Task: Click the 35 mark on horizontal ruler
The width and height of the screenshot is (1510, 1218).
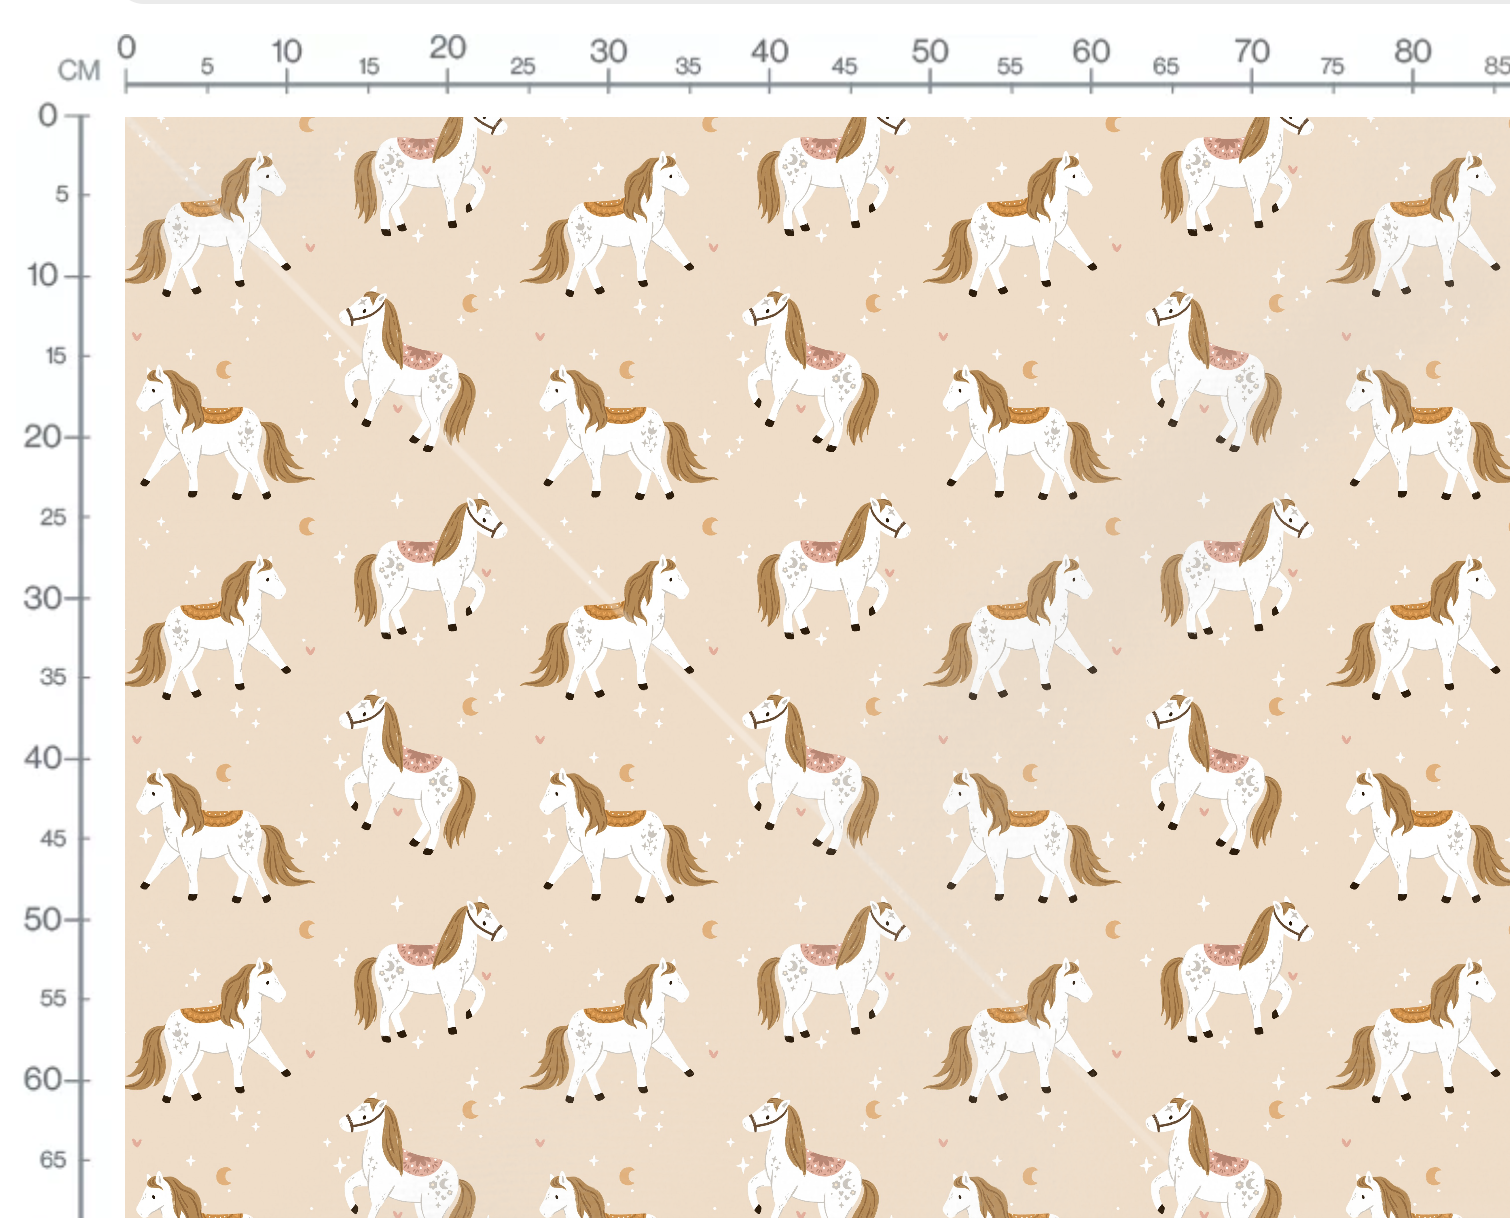Action: pyautogui.click(x=688, y=66)
